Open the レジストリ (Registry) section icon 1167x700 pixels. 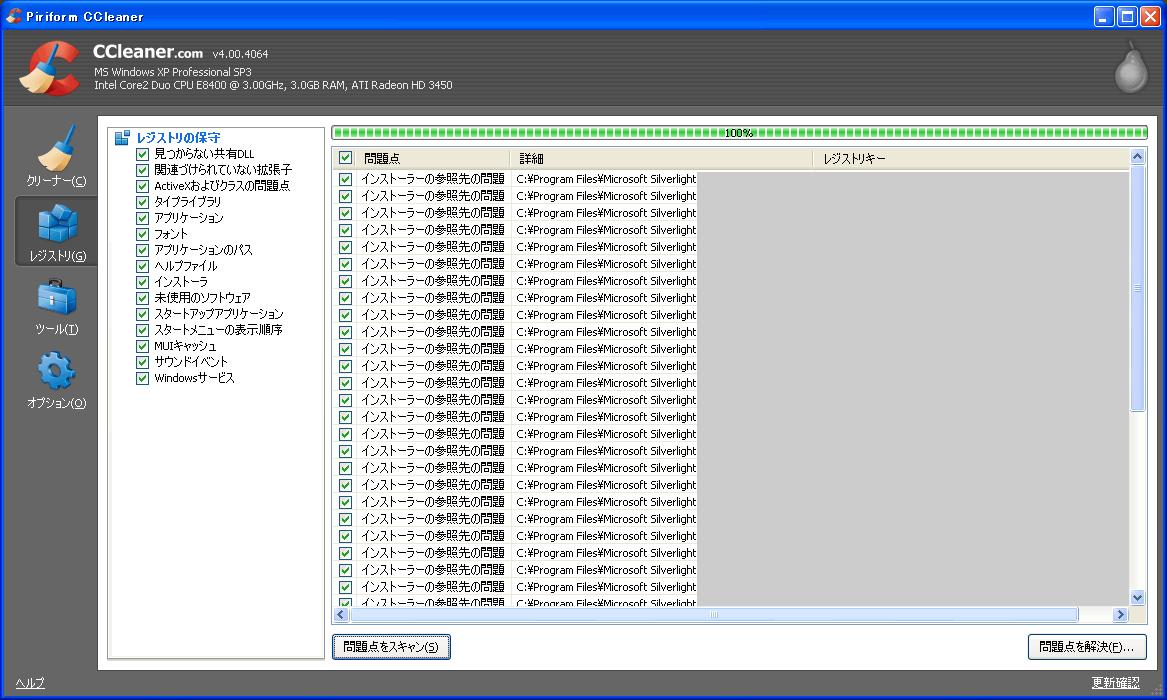[x=57, y=223]
